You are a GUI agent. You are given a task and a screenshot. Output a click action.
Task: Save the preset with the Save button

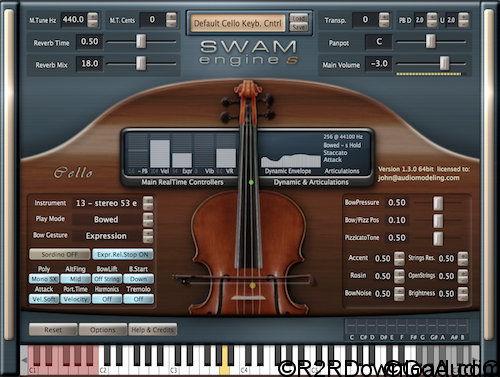point(298,27)
